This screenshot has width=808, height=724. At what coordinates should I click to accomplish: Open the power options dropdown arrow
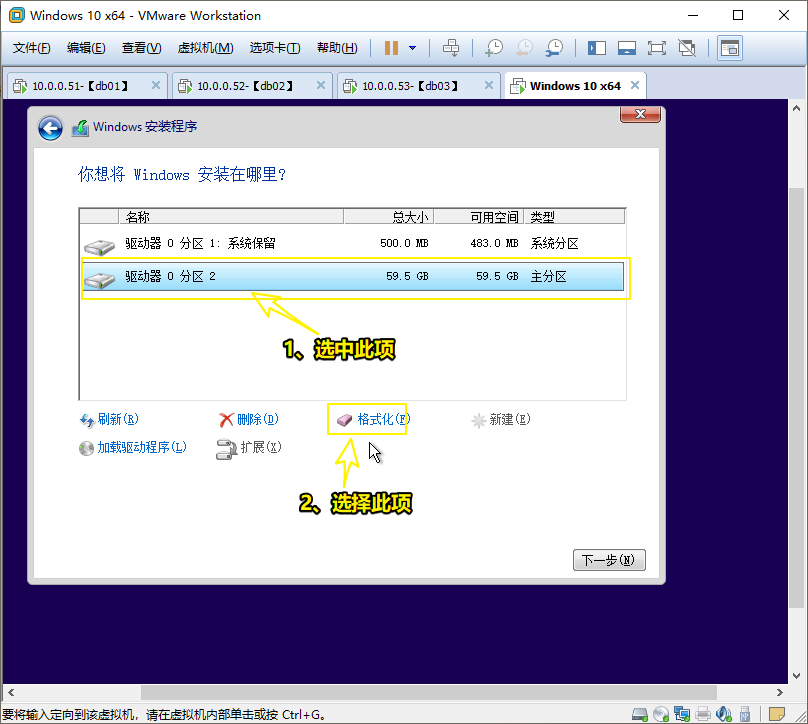coord(412,48)
